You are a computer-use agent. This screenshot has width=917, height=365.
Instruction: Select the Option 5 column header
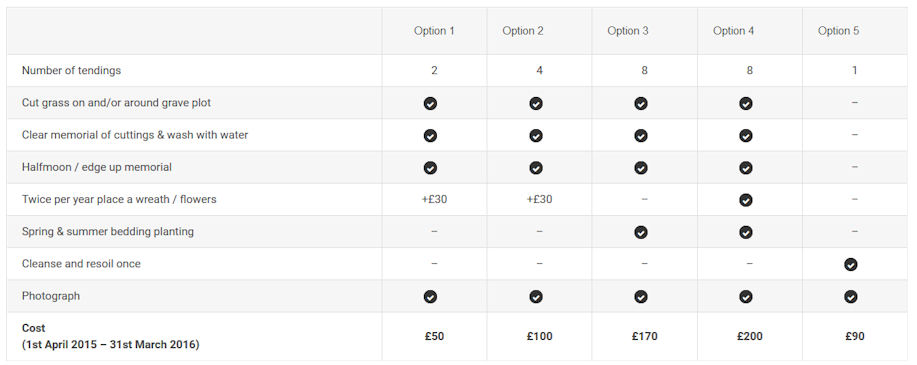click(x=838, y=31)
